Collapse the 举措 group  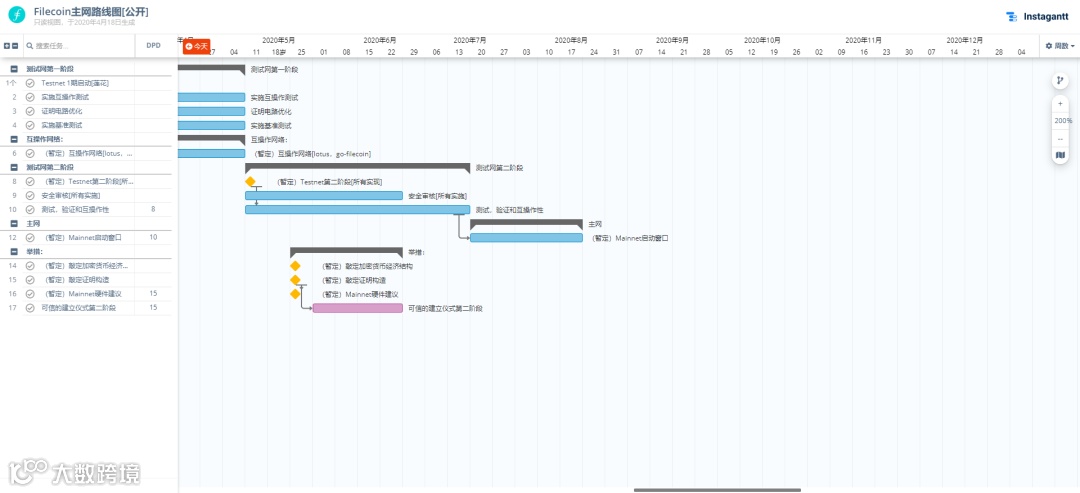click(x=14, y=252)
